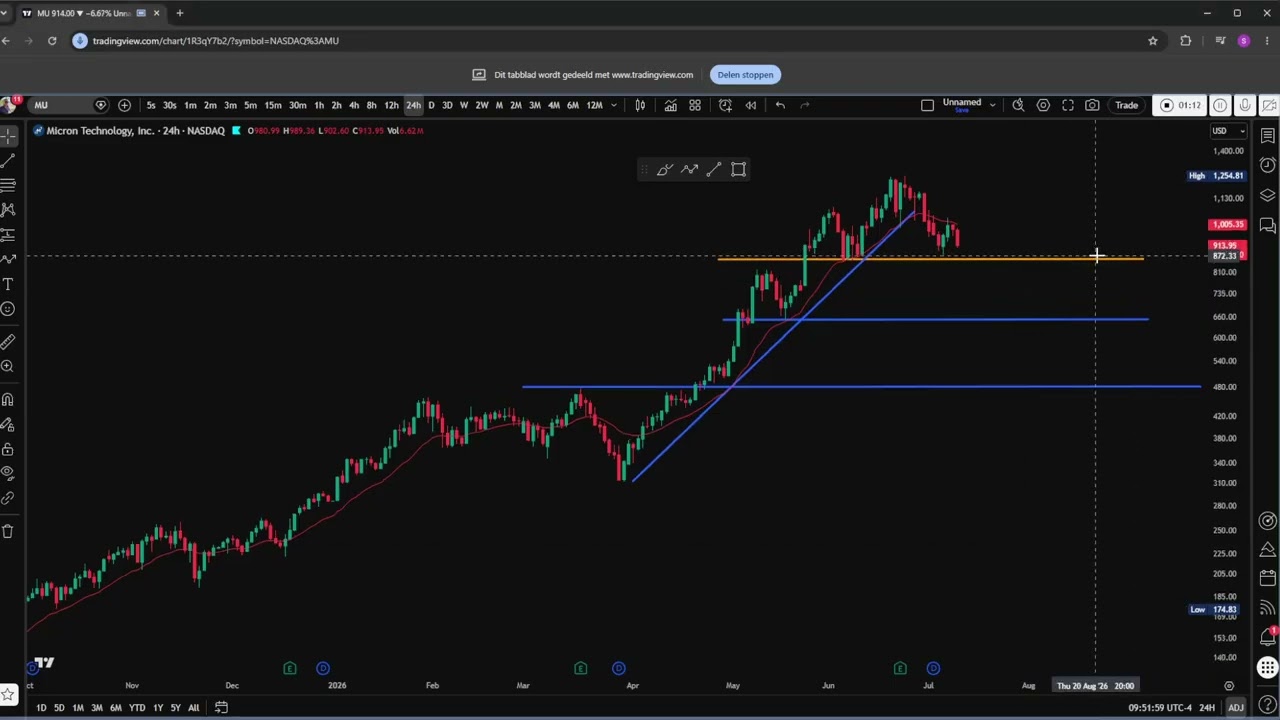
Task: Undo the last chart action
Action: 780,105
